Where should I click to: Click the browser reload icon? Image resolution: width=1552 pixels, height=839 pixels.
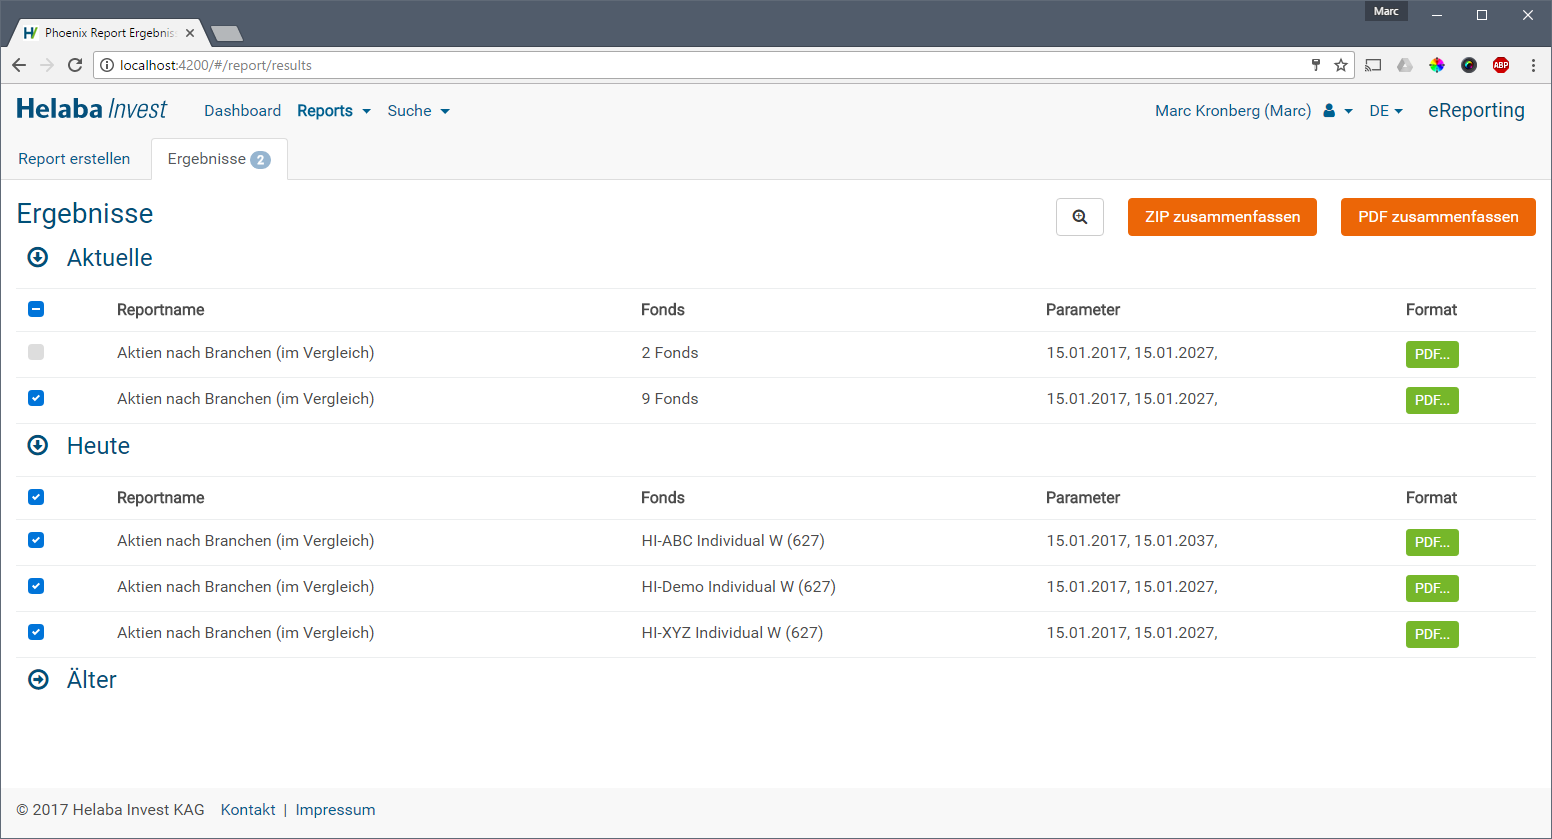click(75, 65)
